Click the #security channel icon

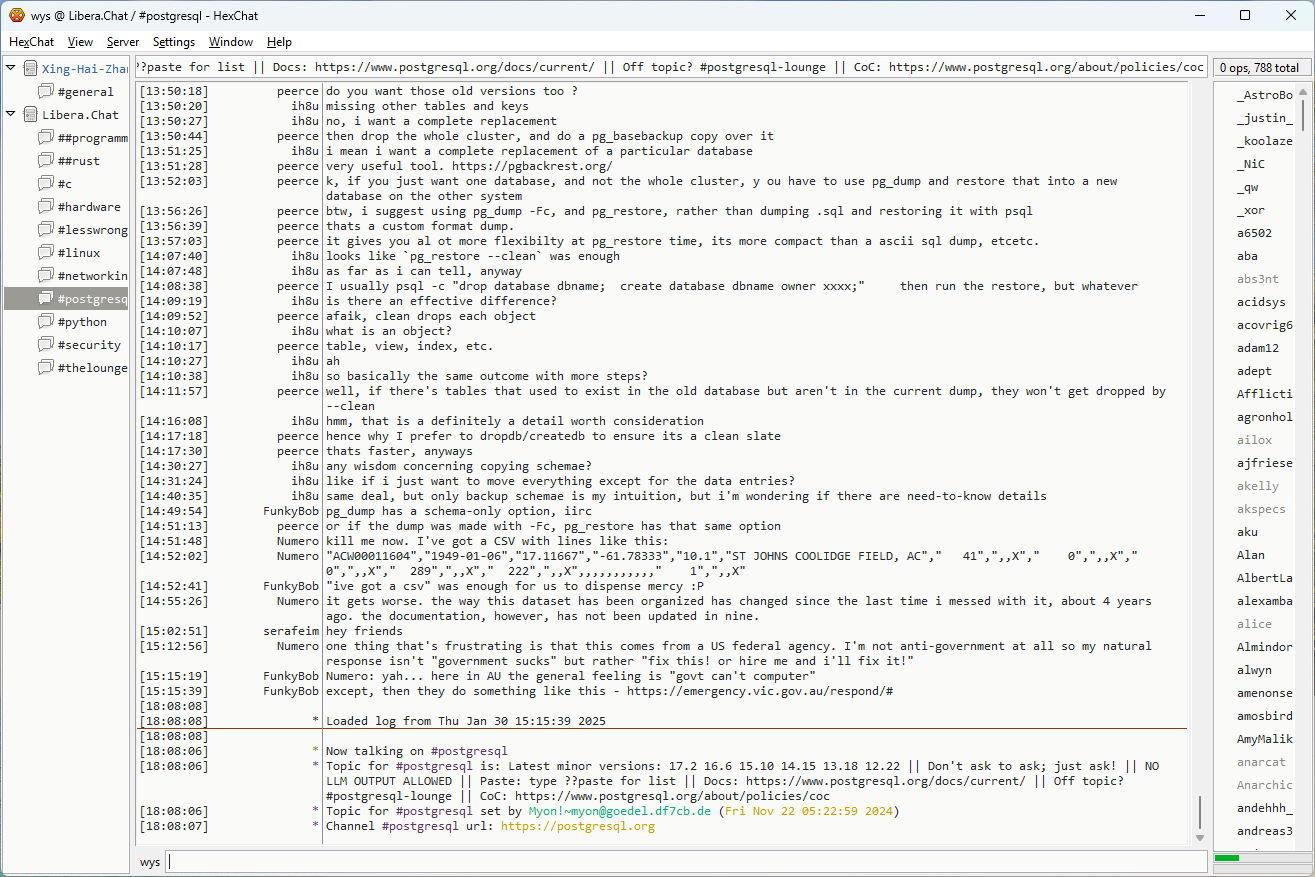click(x=46, y=345)
